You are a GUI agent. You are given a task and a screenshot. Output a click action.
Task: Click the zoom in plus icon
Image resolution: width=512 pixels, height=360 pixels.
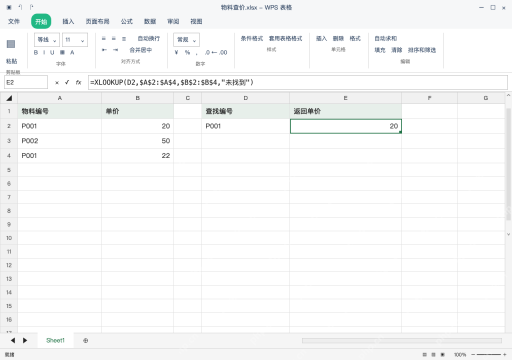point(505,355)
